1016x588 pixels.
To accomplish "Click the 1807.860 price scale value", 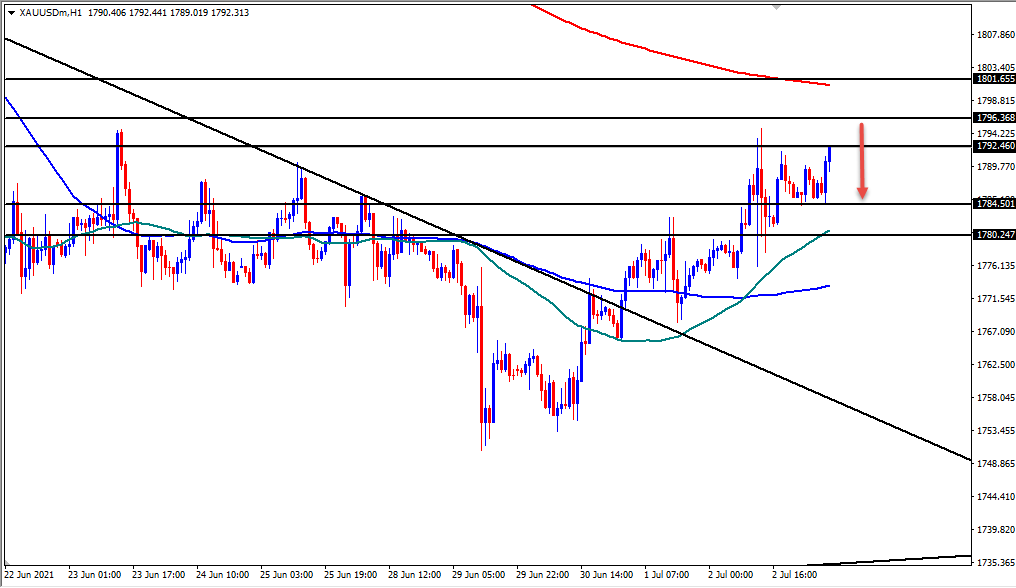I will click(x=996, y=34).
